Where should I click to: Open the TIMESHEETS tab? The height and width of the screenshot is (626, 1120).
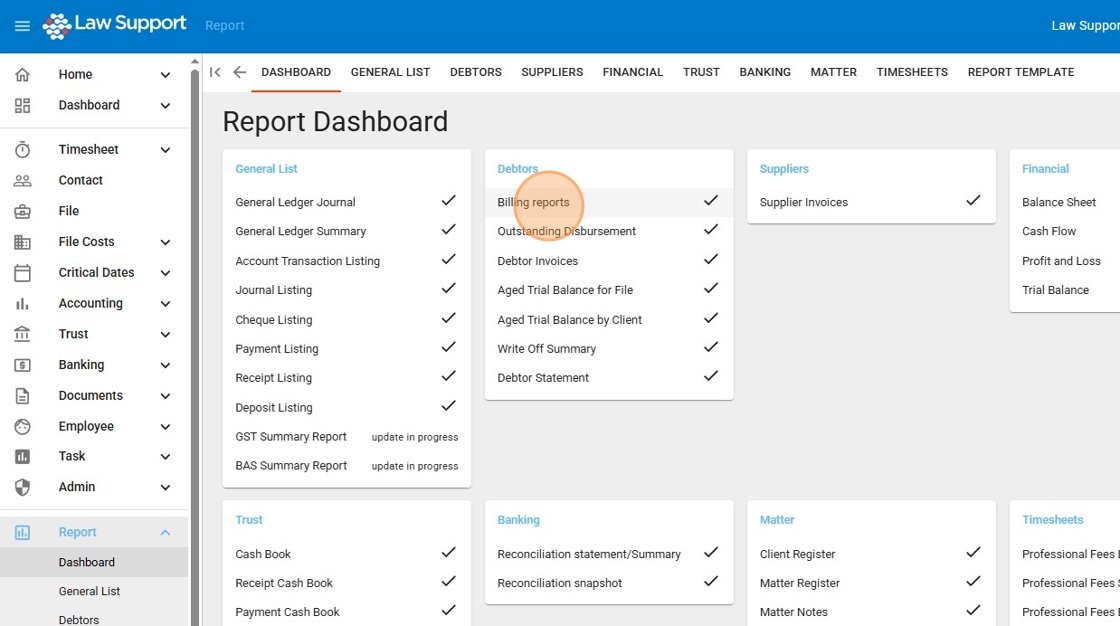[x=912, y=72]
